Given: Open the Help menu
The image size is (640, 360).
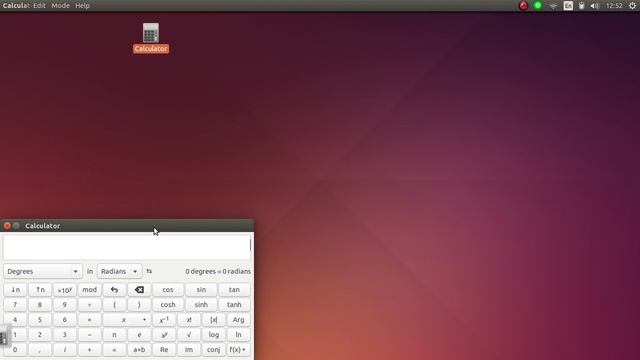Looking at the screenshot, I should [x=82, y=6].
